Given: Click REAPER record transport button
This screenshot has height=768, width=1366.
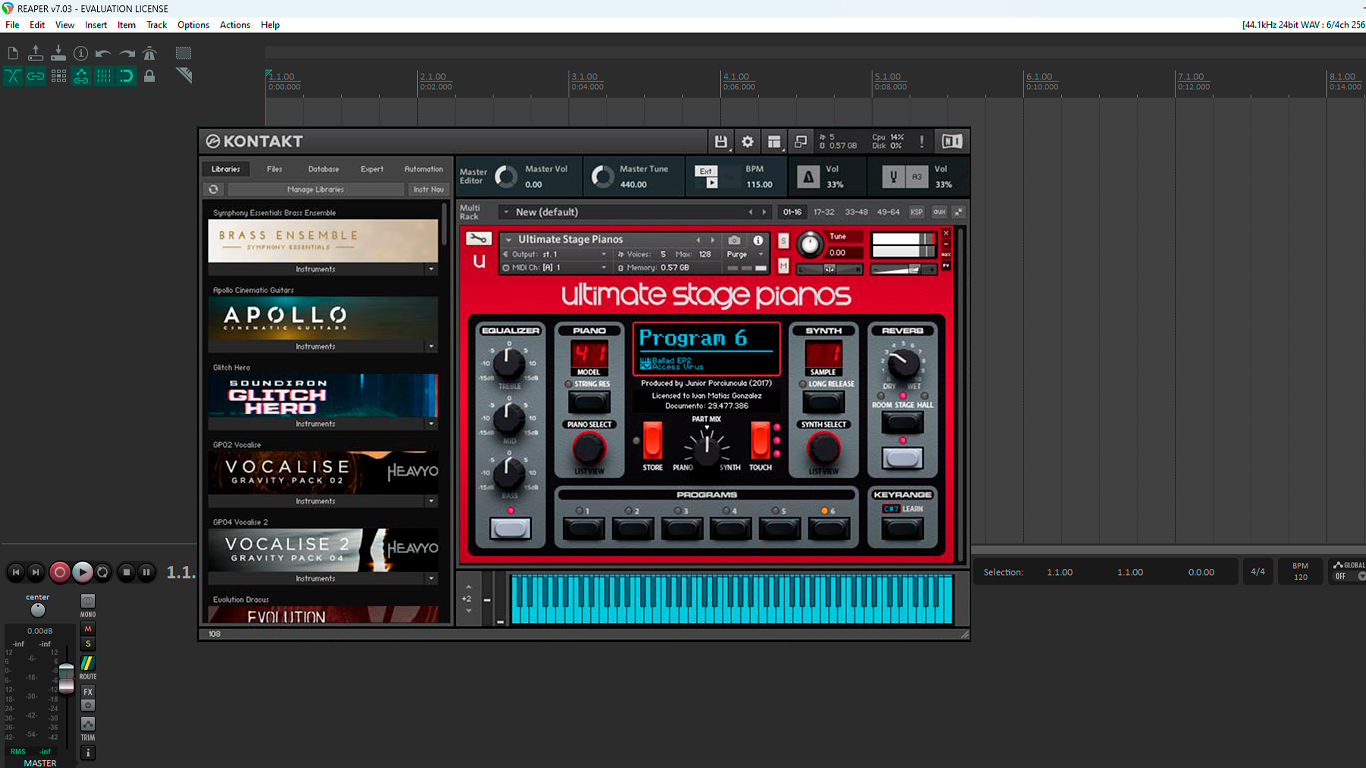Looking at the screenshot, I should 60,572.
